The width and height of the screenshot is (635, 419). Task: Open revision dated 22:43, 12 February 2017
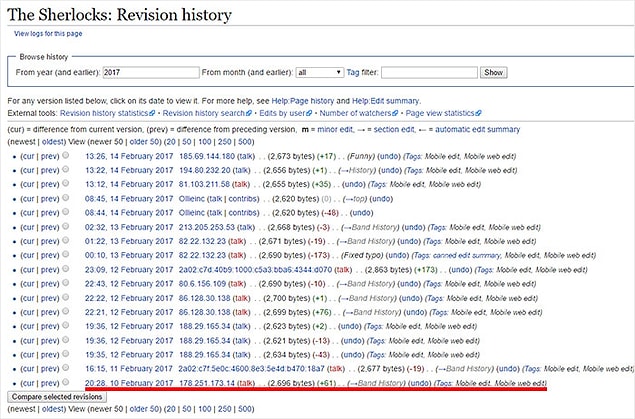tap(129, 284)
